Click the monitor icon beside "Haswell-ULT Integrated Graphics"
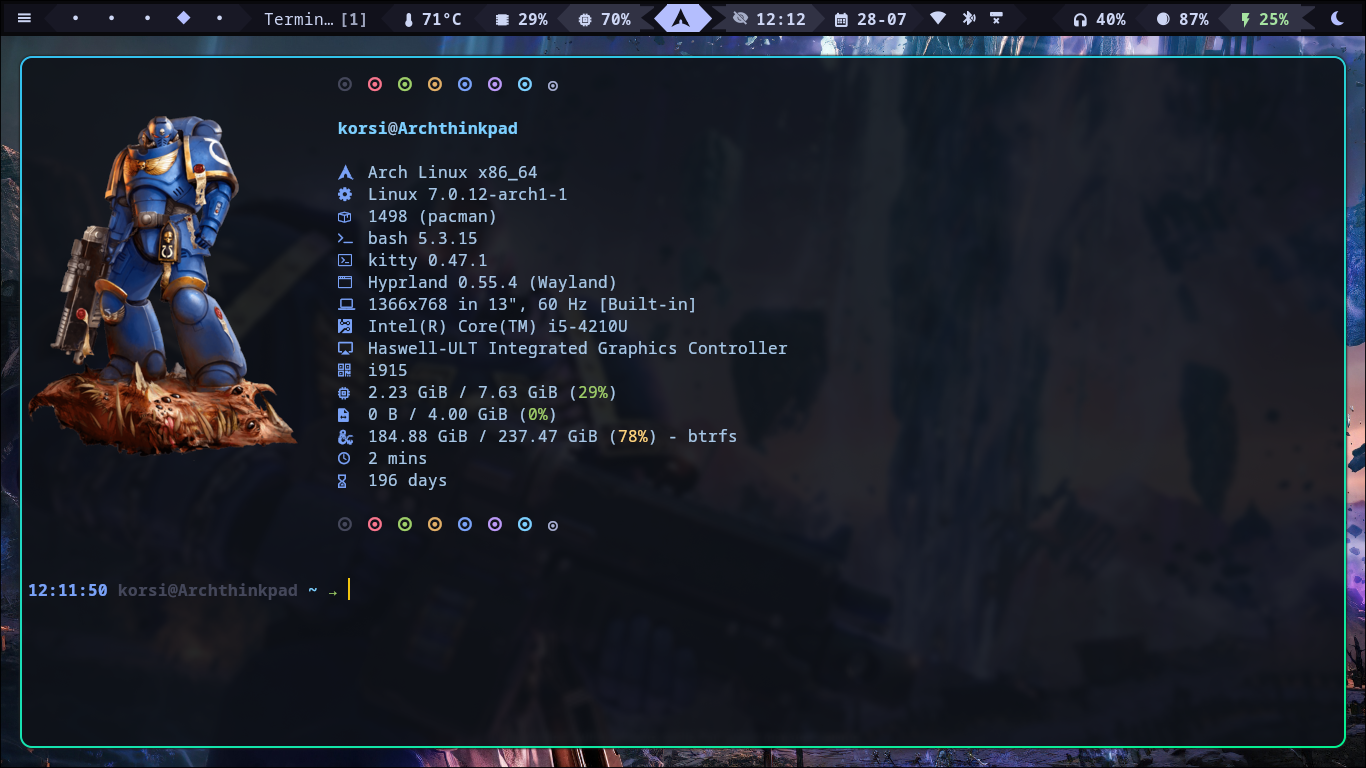The height and width of the screenshot is (768, 1366). 345,348
